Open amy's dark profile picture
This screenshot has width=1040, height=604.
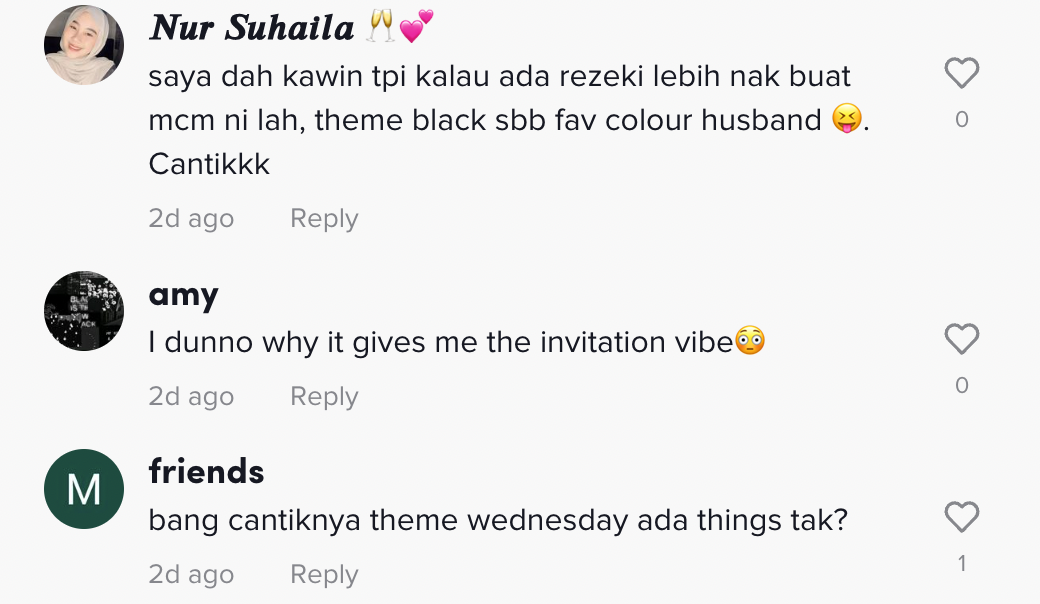84,310
